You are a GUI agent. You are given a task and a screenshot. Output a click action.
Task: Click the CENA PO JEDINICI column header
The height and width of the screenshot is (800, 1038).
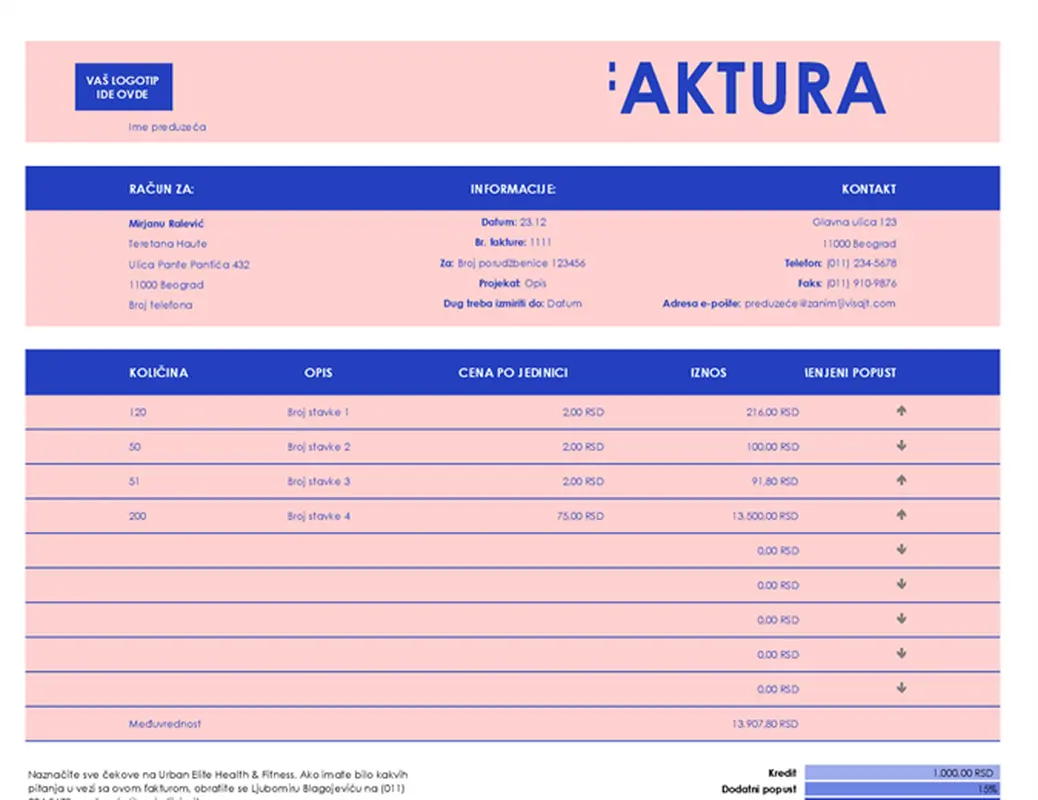pyautogui.click(x=513, y=373)
